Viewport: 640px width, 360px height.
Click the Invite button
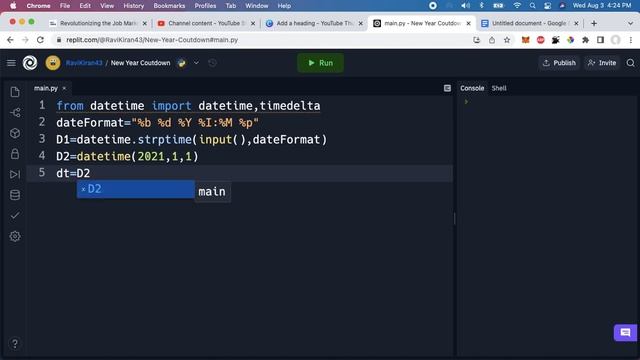(x=602, y=63)
